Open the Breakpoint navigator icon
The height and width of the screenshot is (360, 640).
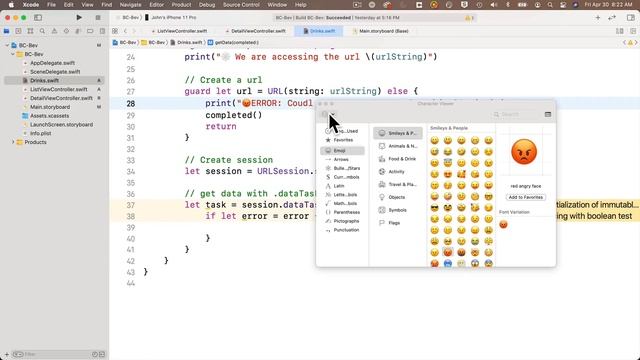tap(90, 31)
